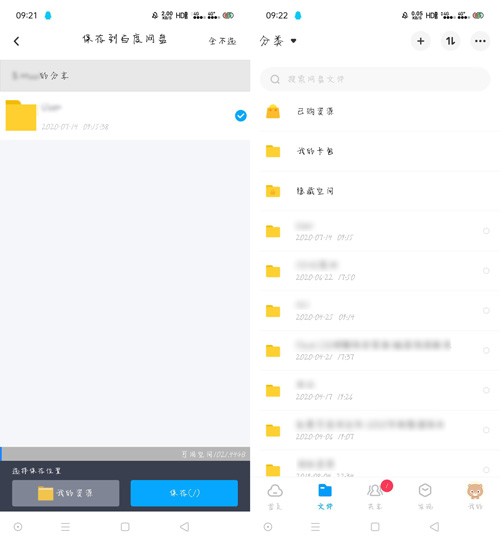Screen dimensions: 500x542
Task: Click the search magnifier icon
Action: (275, 80)
